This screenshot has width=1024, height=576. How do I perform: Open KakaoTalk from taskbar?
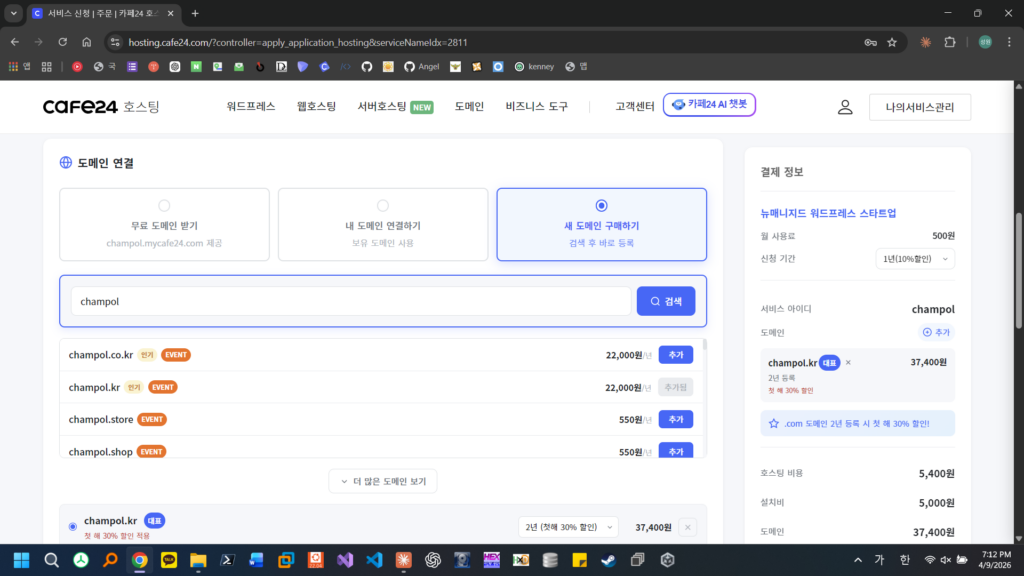pos(168,560)
